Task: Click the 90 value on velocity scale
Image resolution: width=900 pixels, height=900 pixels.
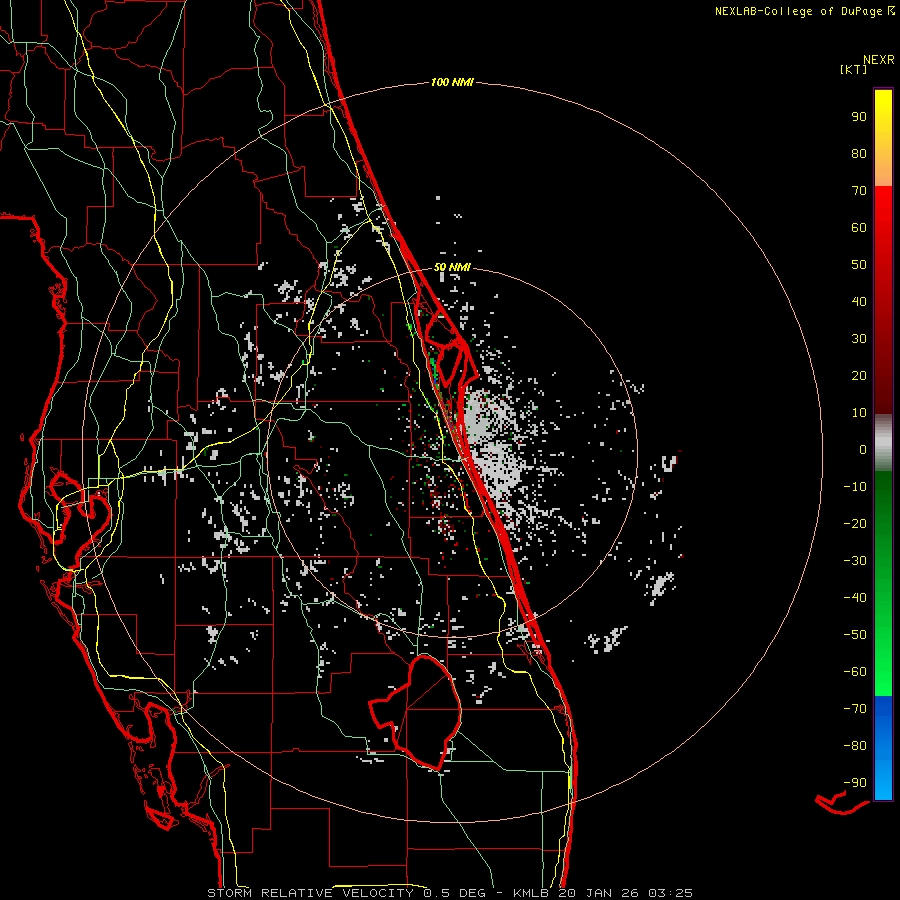Action: click(859, 117)
